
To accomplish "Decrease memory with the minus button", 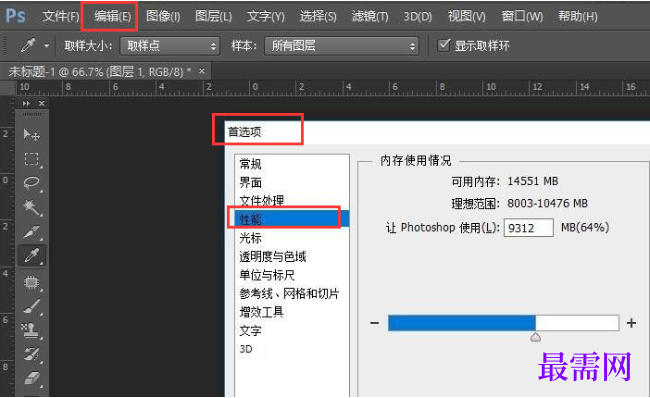I will coord(374,323).
